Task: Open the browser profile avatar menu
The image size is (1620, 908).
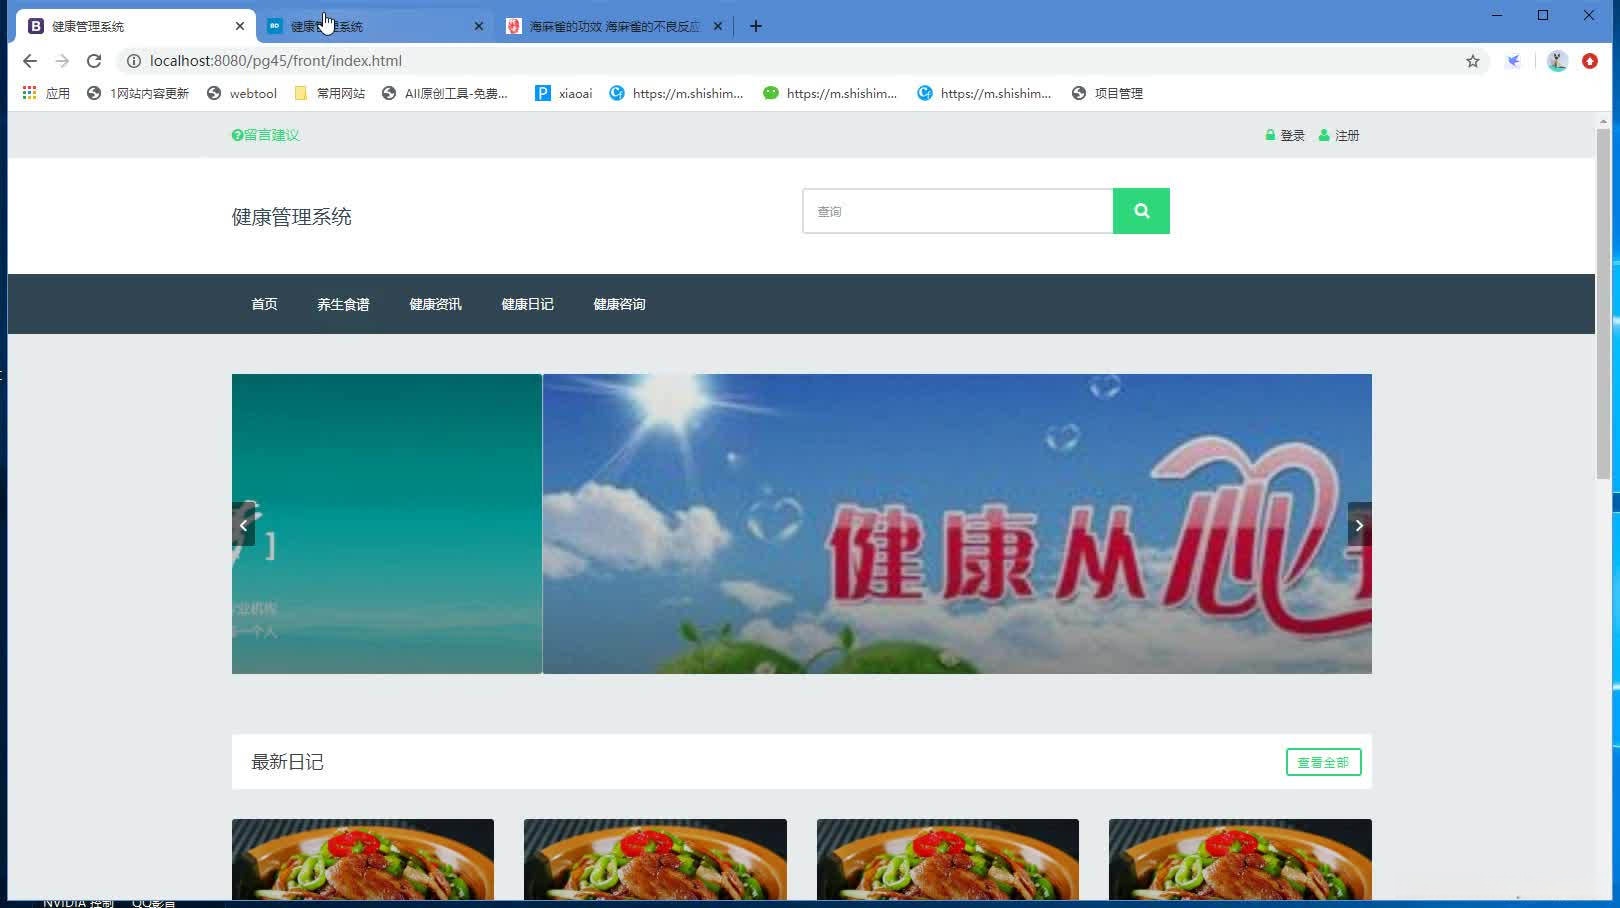Action: (x=1556, y=60)
